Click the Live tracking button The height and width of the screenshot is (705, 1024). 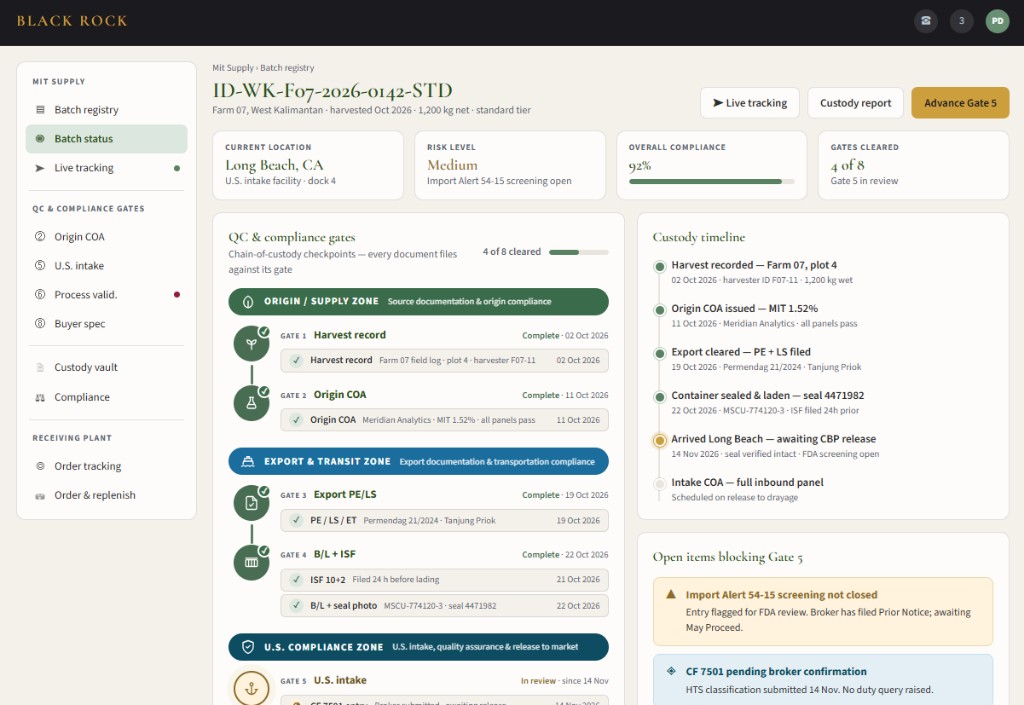tap(750, 103)
